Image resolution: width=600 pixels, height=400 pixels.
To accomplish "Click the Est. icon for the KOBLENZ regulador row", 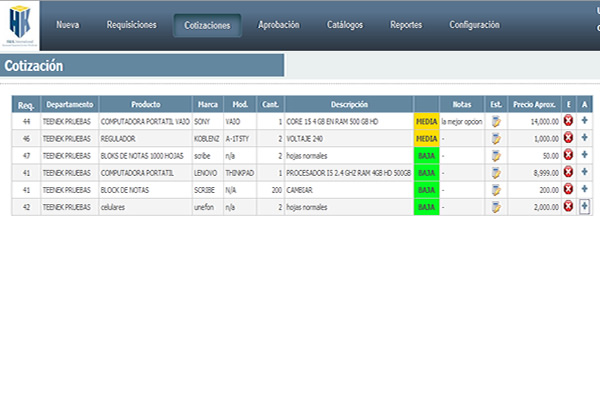I will (496, 138).
